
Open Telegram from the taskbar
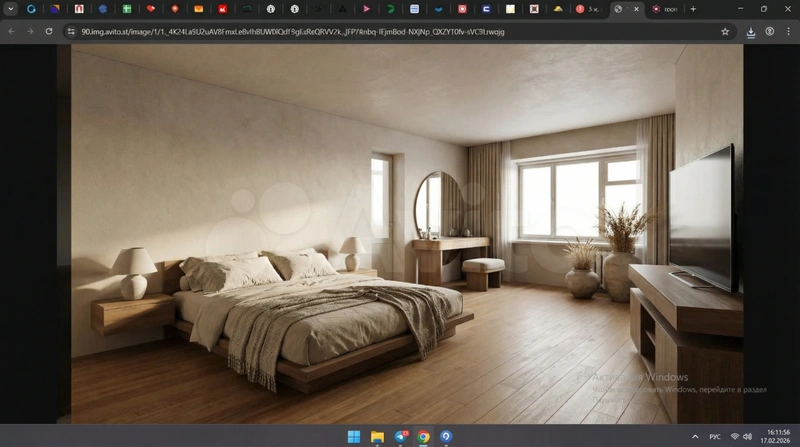[401, 437]
